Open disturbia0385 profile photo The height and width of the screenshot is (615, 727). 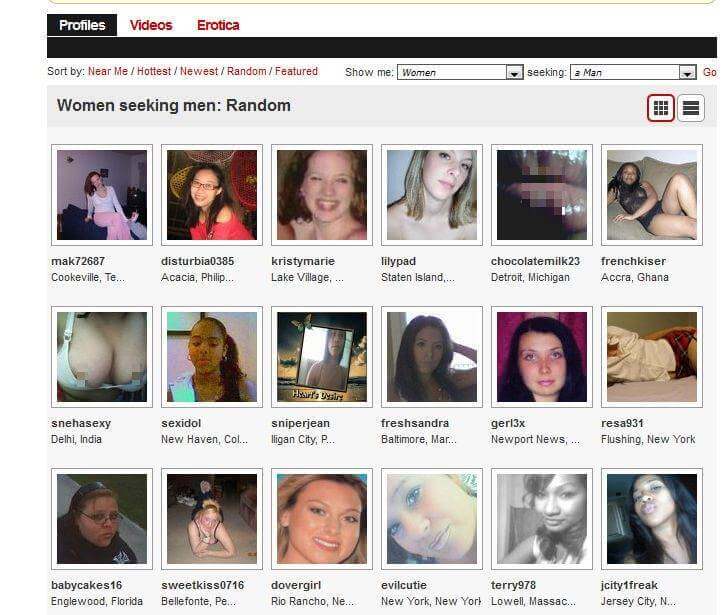(212, 195)
